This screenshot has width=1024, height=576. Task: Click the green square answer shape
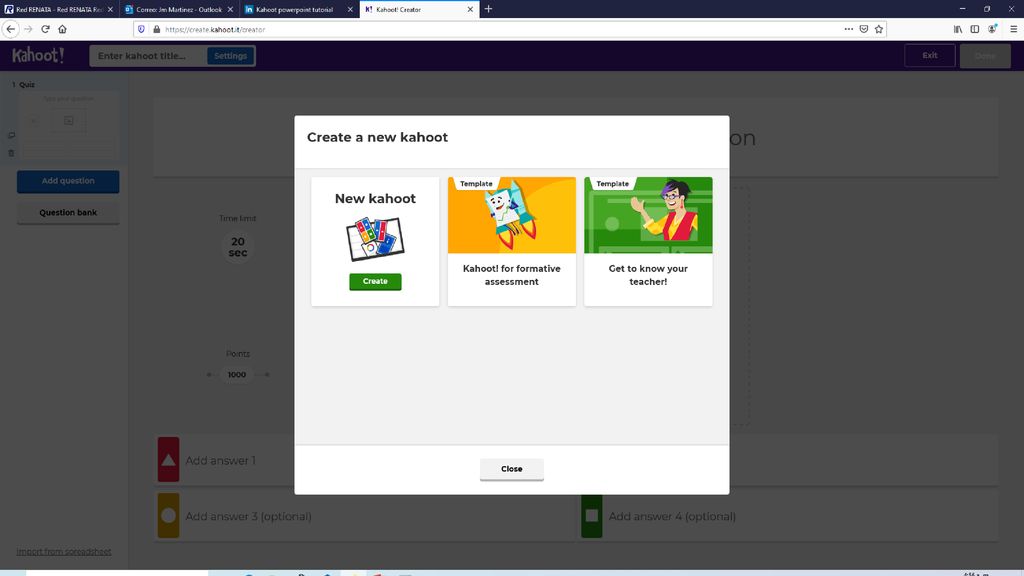592,516
